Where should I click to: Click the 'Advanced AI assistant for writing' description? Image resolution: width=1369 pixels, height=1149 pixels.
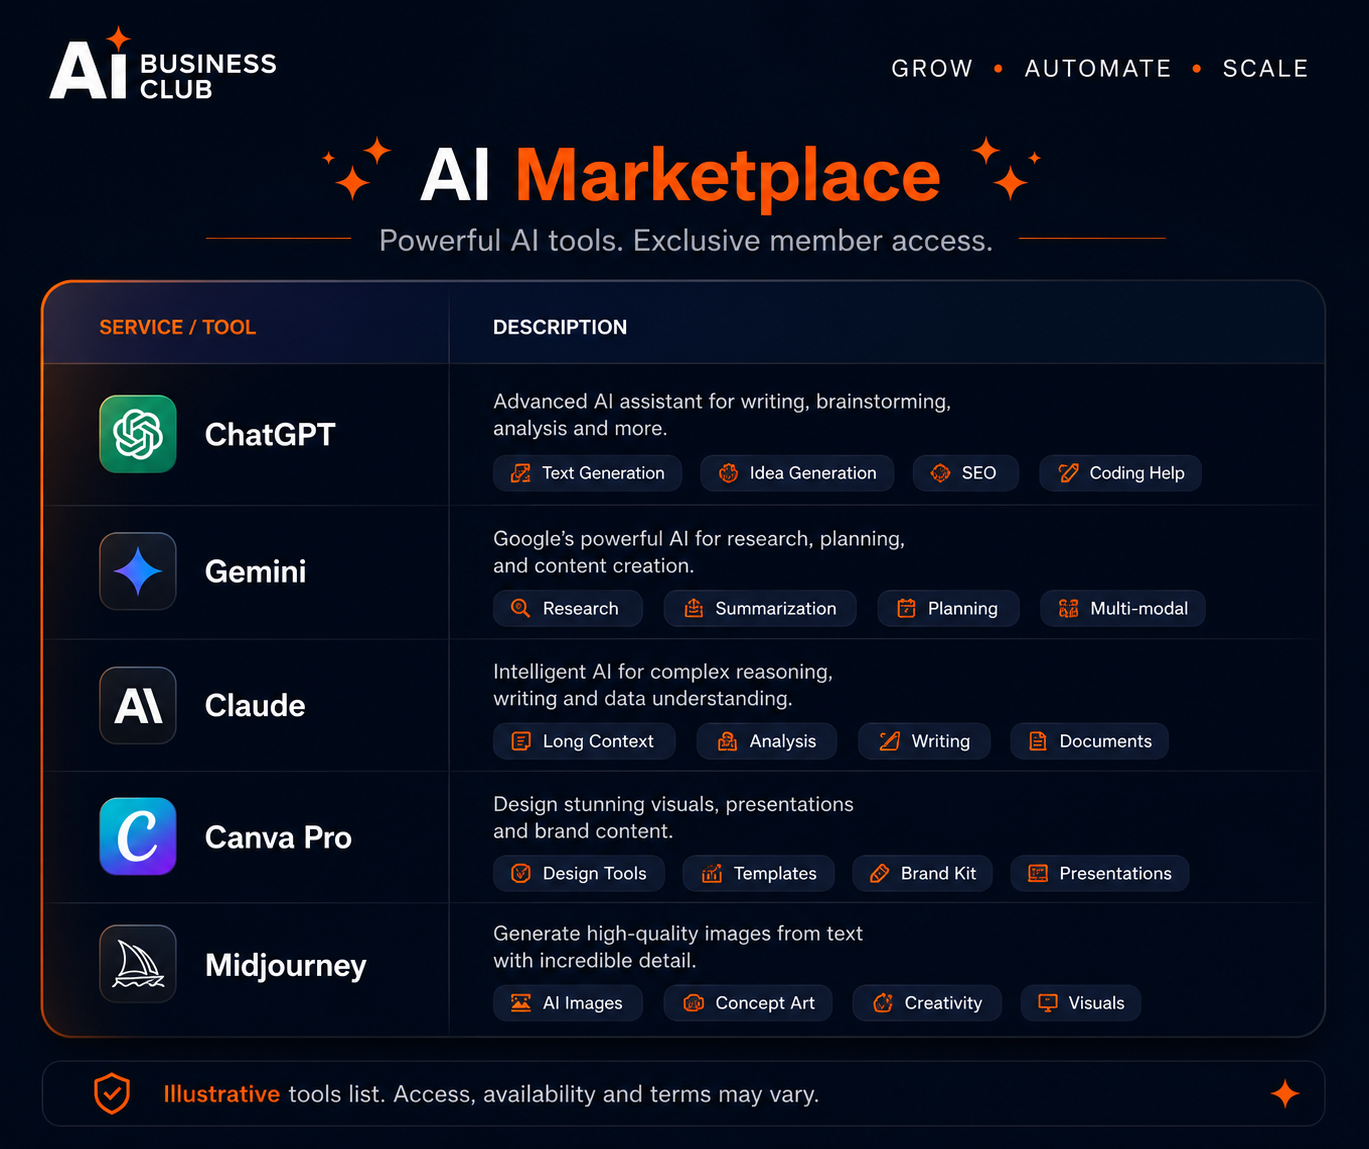point(722,415)
